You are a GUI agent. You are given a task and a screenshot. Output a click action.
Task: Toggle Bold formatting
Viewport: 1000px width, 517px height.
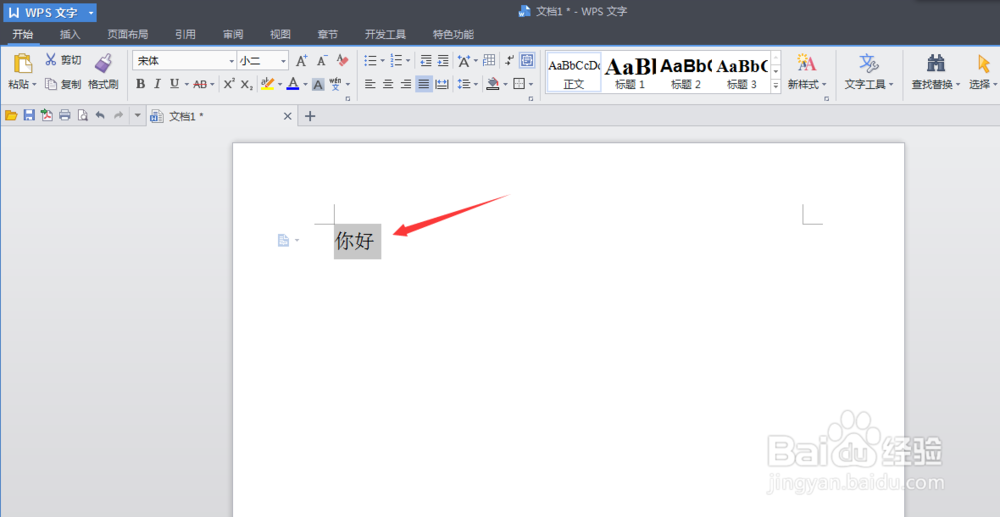(140, 84)
